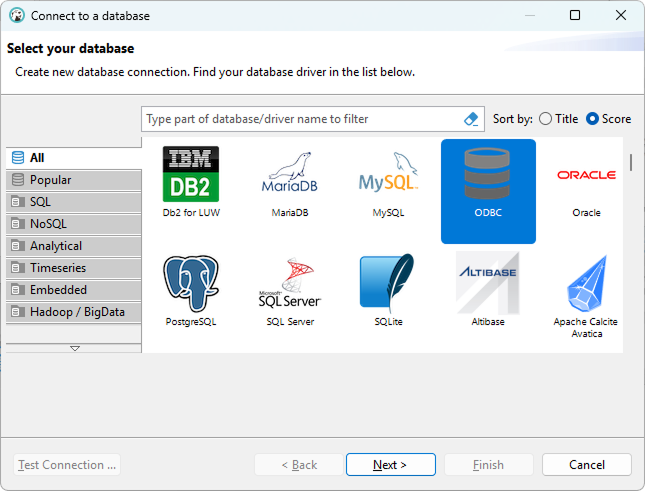
Task: Select the Altibase driver icon
Action: tap(487, 284)
